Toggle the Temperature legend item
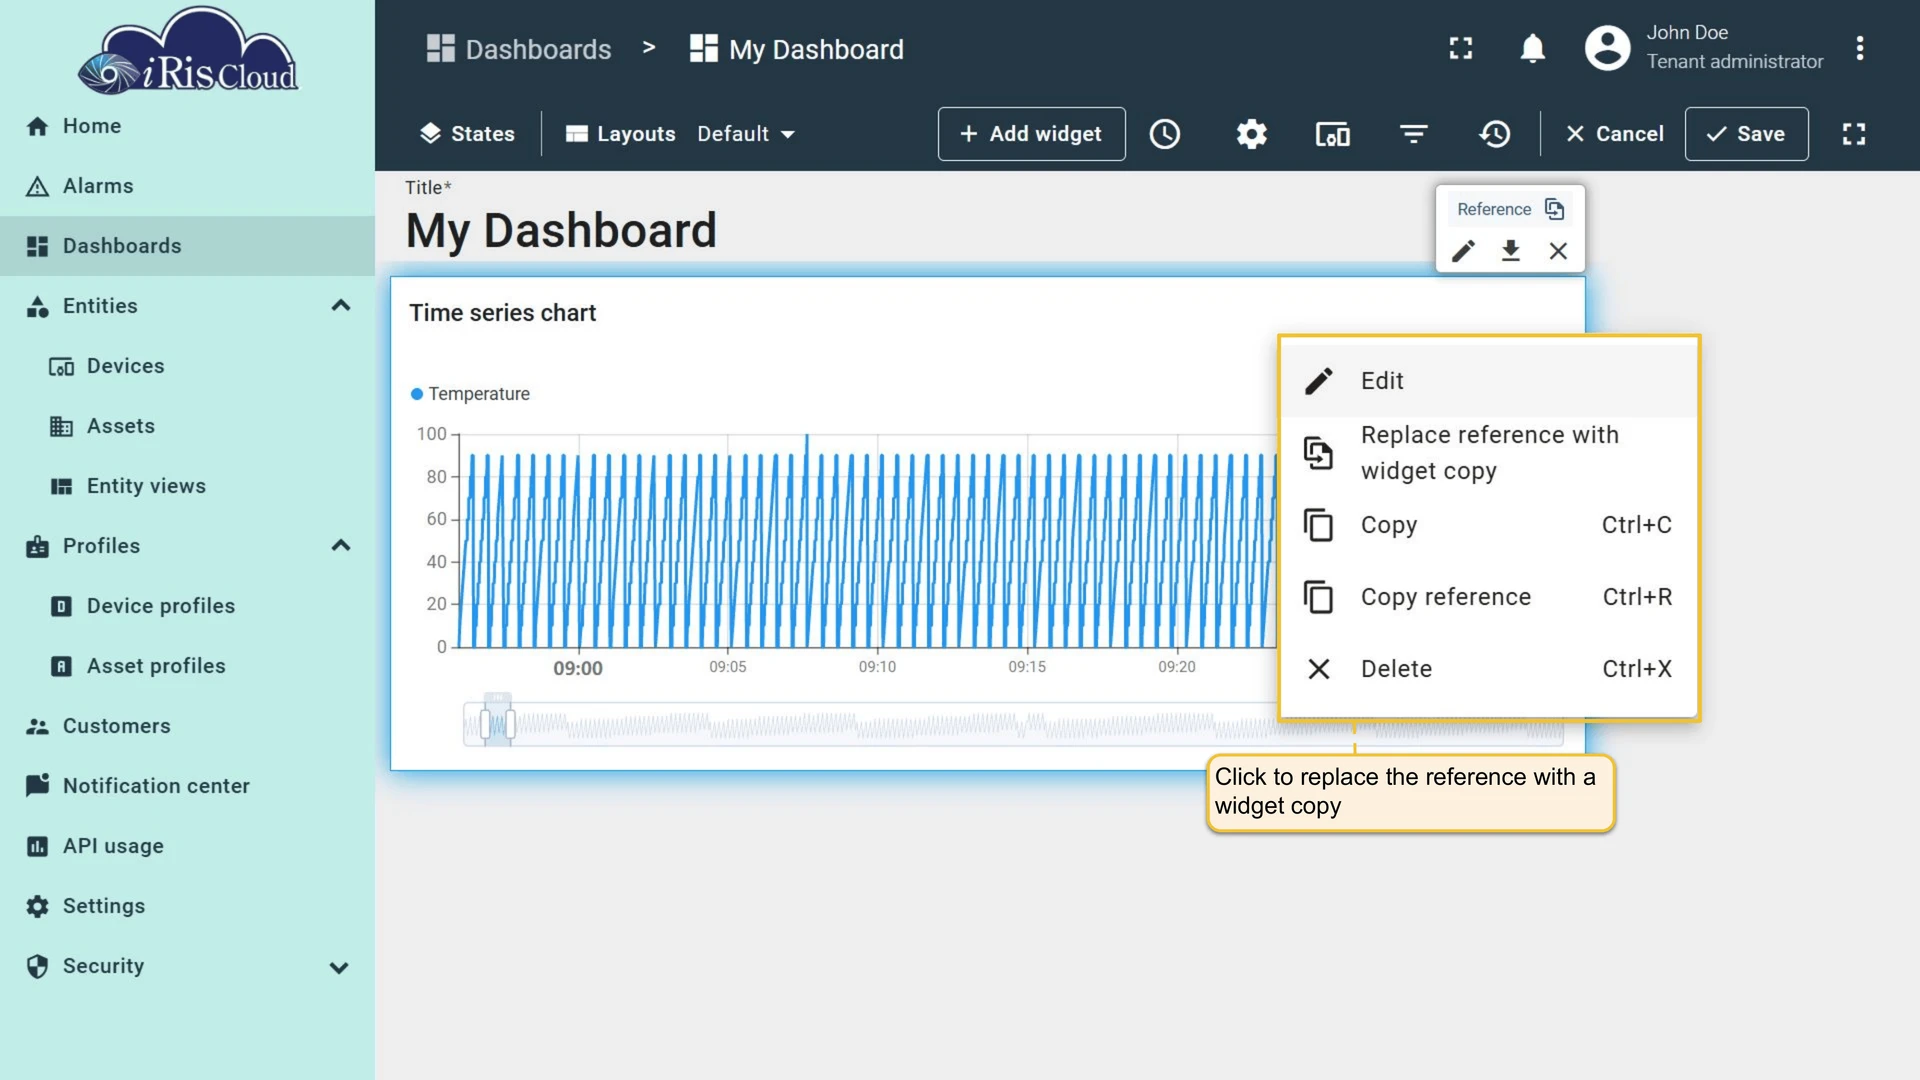This screenshot has height=1080, width=1920. click(470, 394)
